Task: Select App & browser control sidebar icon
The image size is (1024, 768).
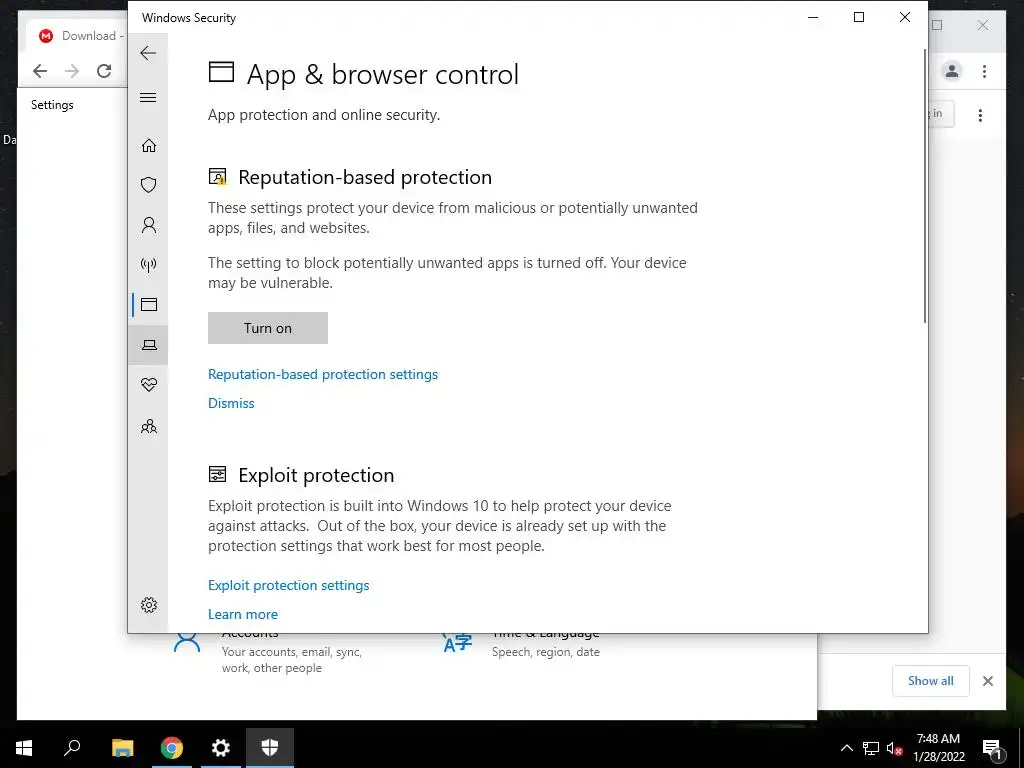Action: (x=149, y=304)
